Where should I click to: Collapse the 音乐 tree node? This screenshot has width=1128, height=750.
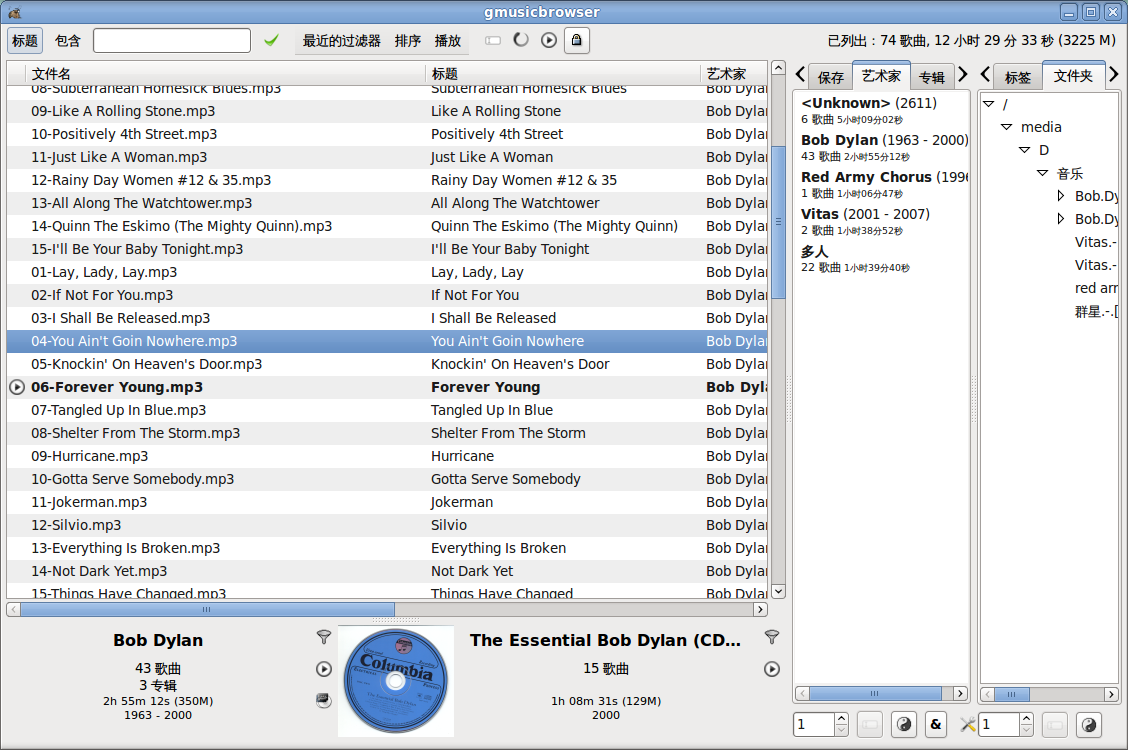pyautogui.click(x=1042, y=173)
